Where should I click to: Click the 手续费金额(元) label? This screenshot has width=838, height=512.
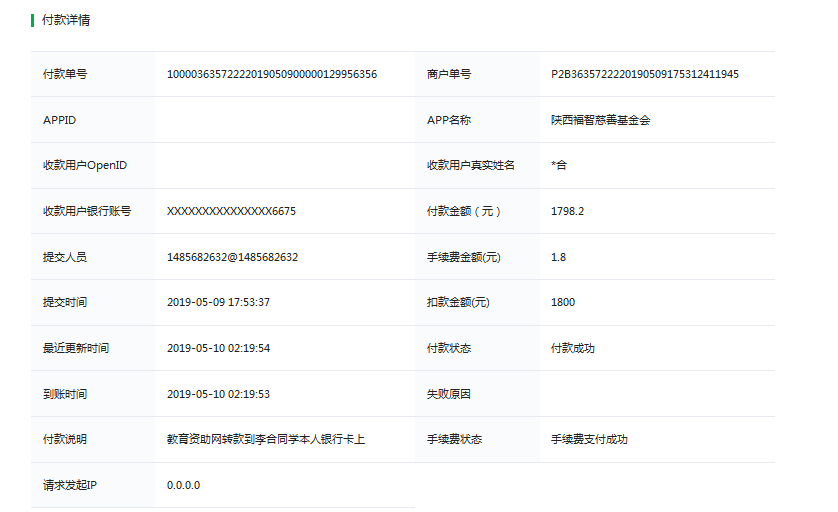pyautogui.click(x=463, y=257)
